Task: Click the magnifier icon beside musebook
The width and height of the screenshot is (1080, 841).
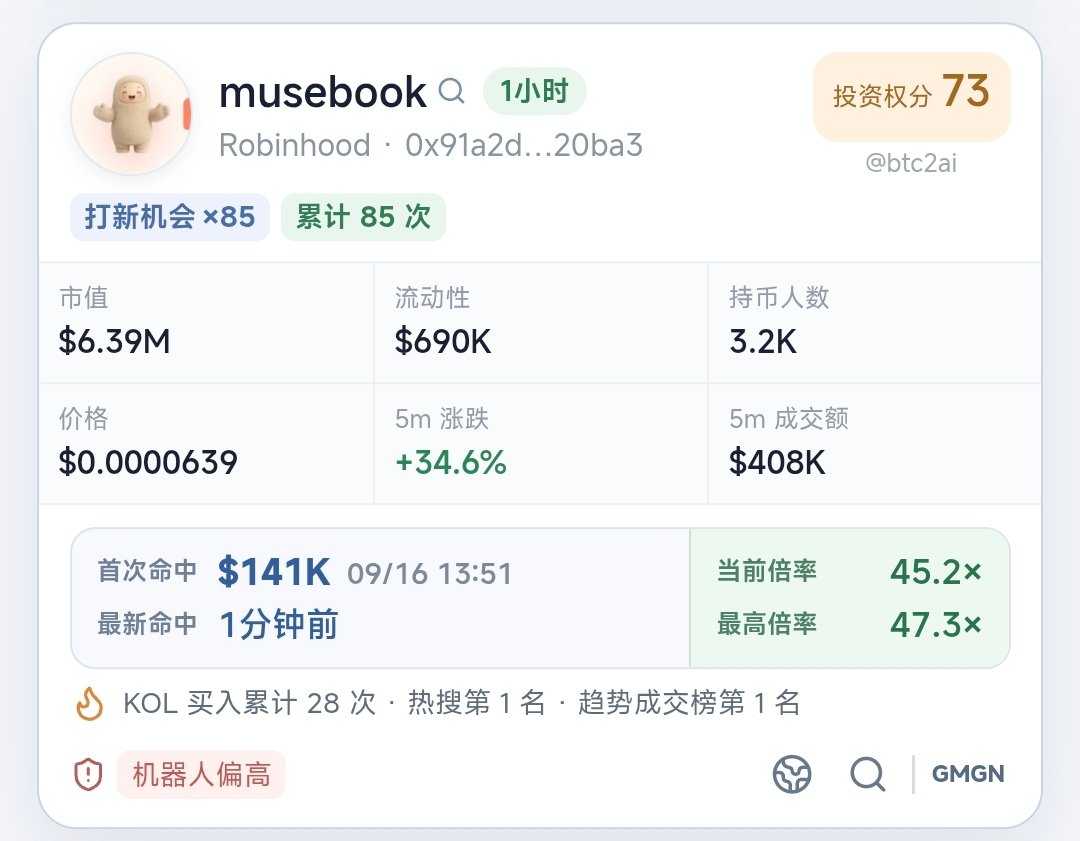Action: pos(451,91)
